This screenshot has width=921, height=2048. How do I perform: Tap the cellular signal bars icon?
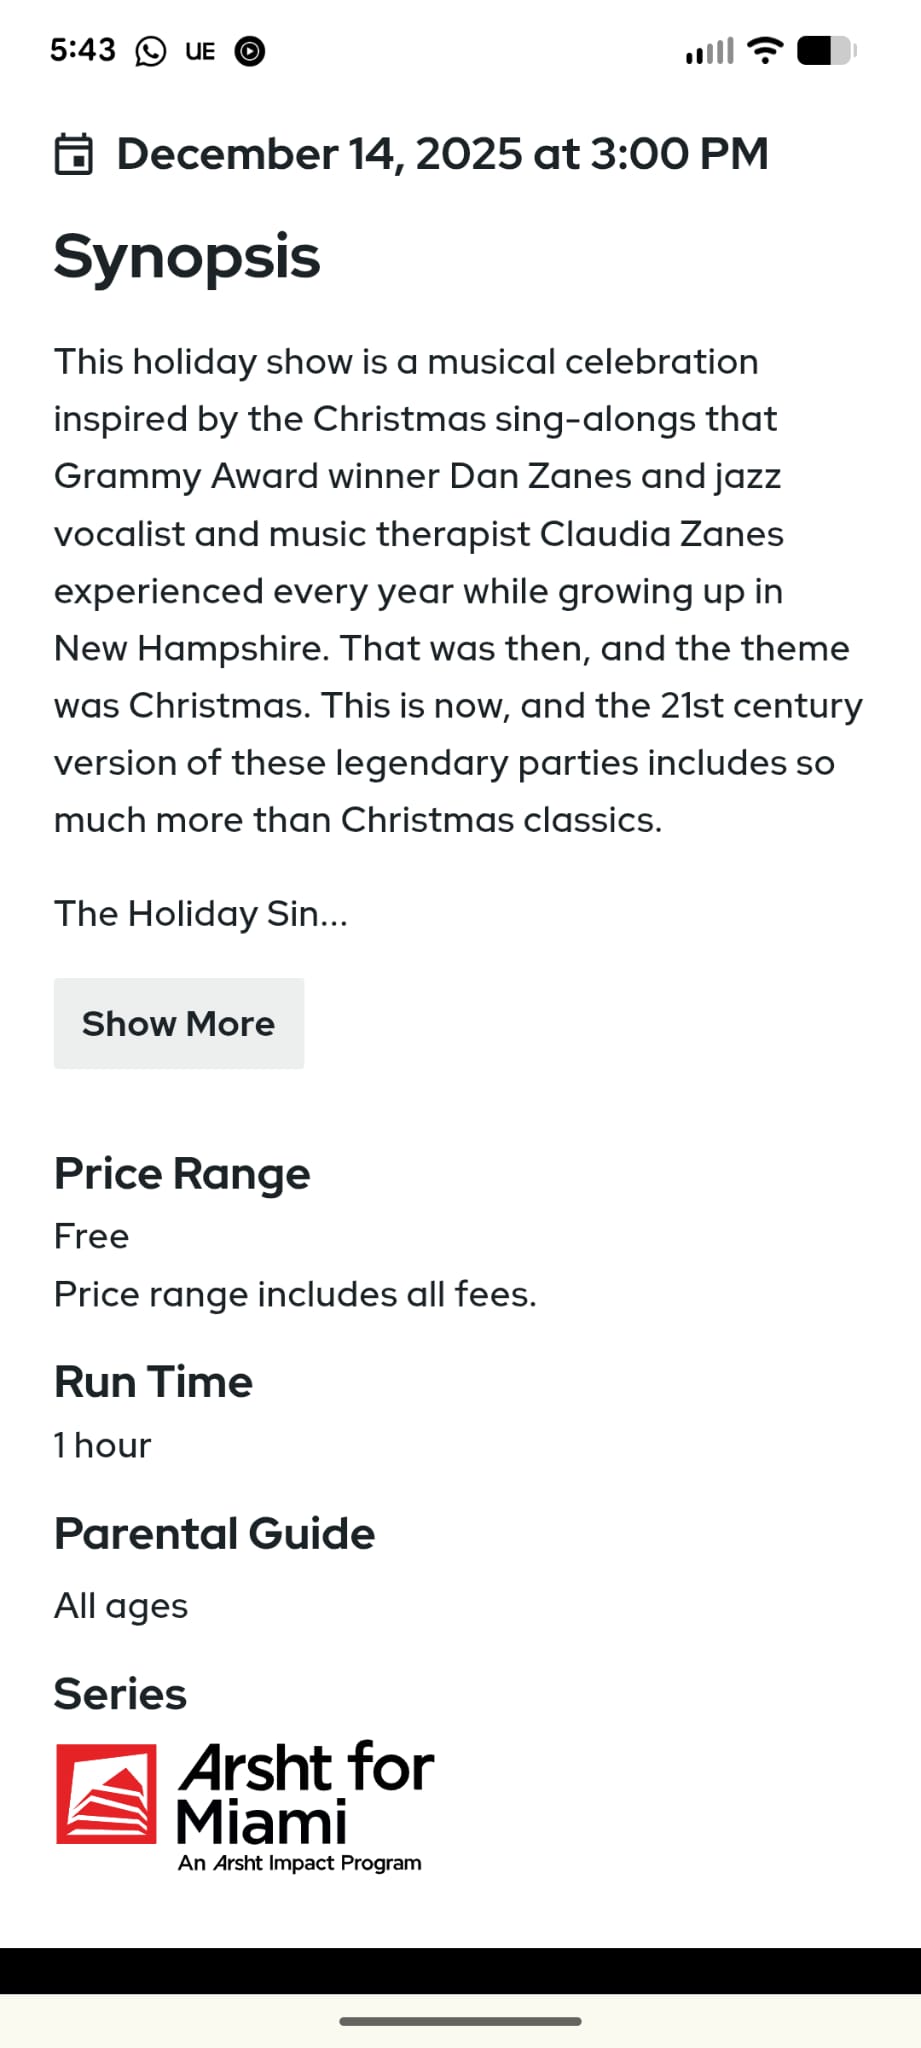pos(709,51)
